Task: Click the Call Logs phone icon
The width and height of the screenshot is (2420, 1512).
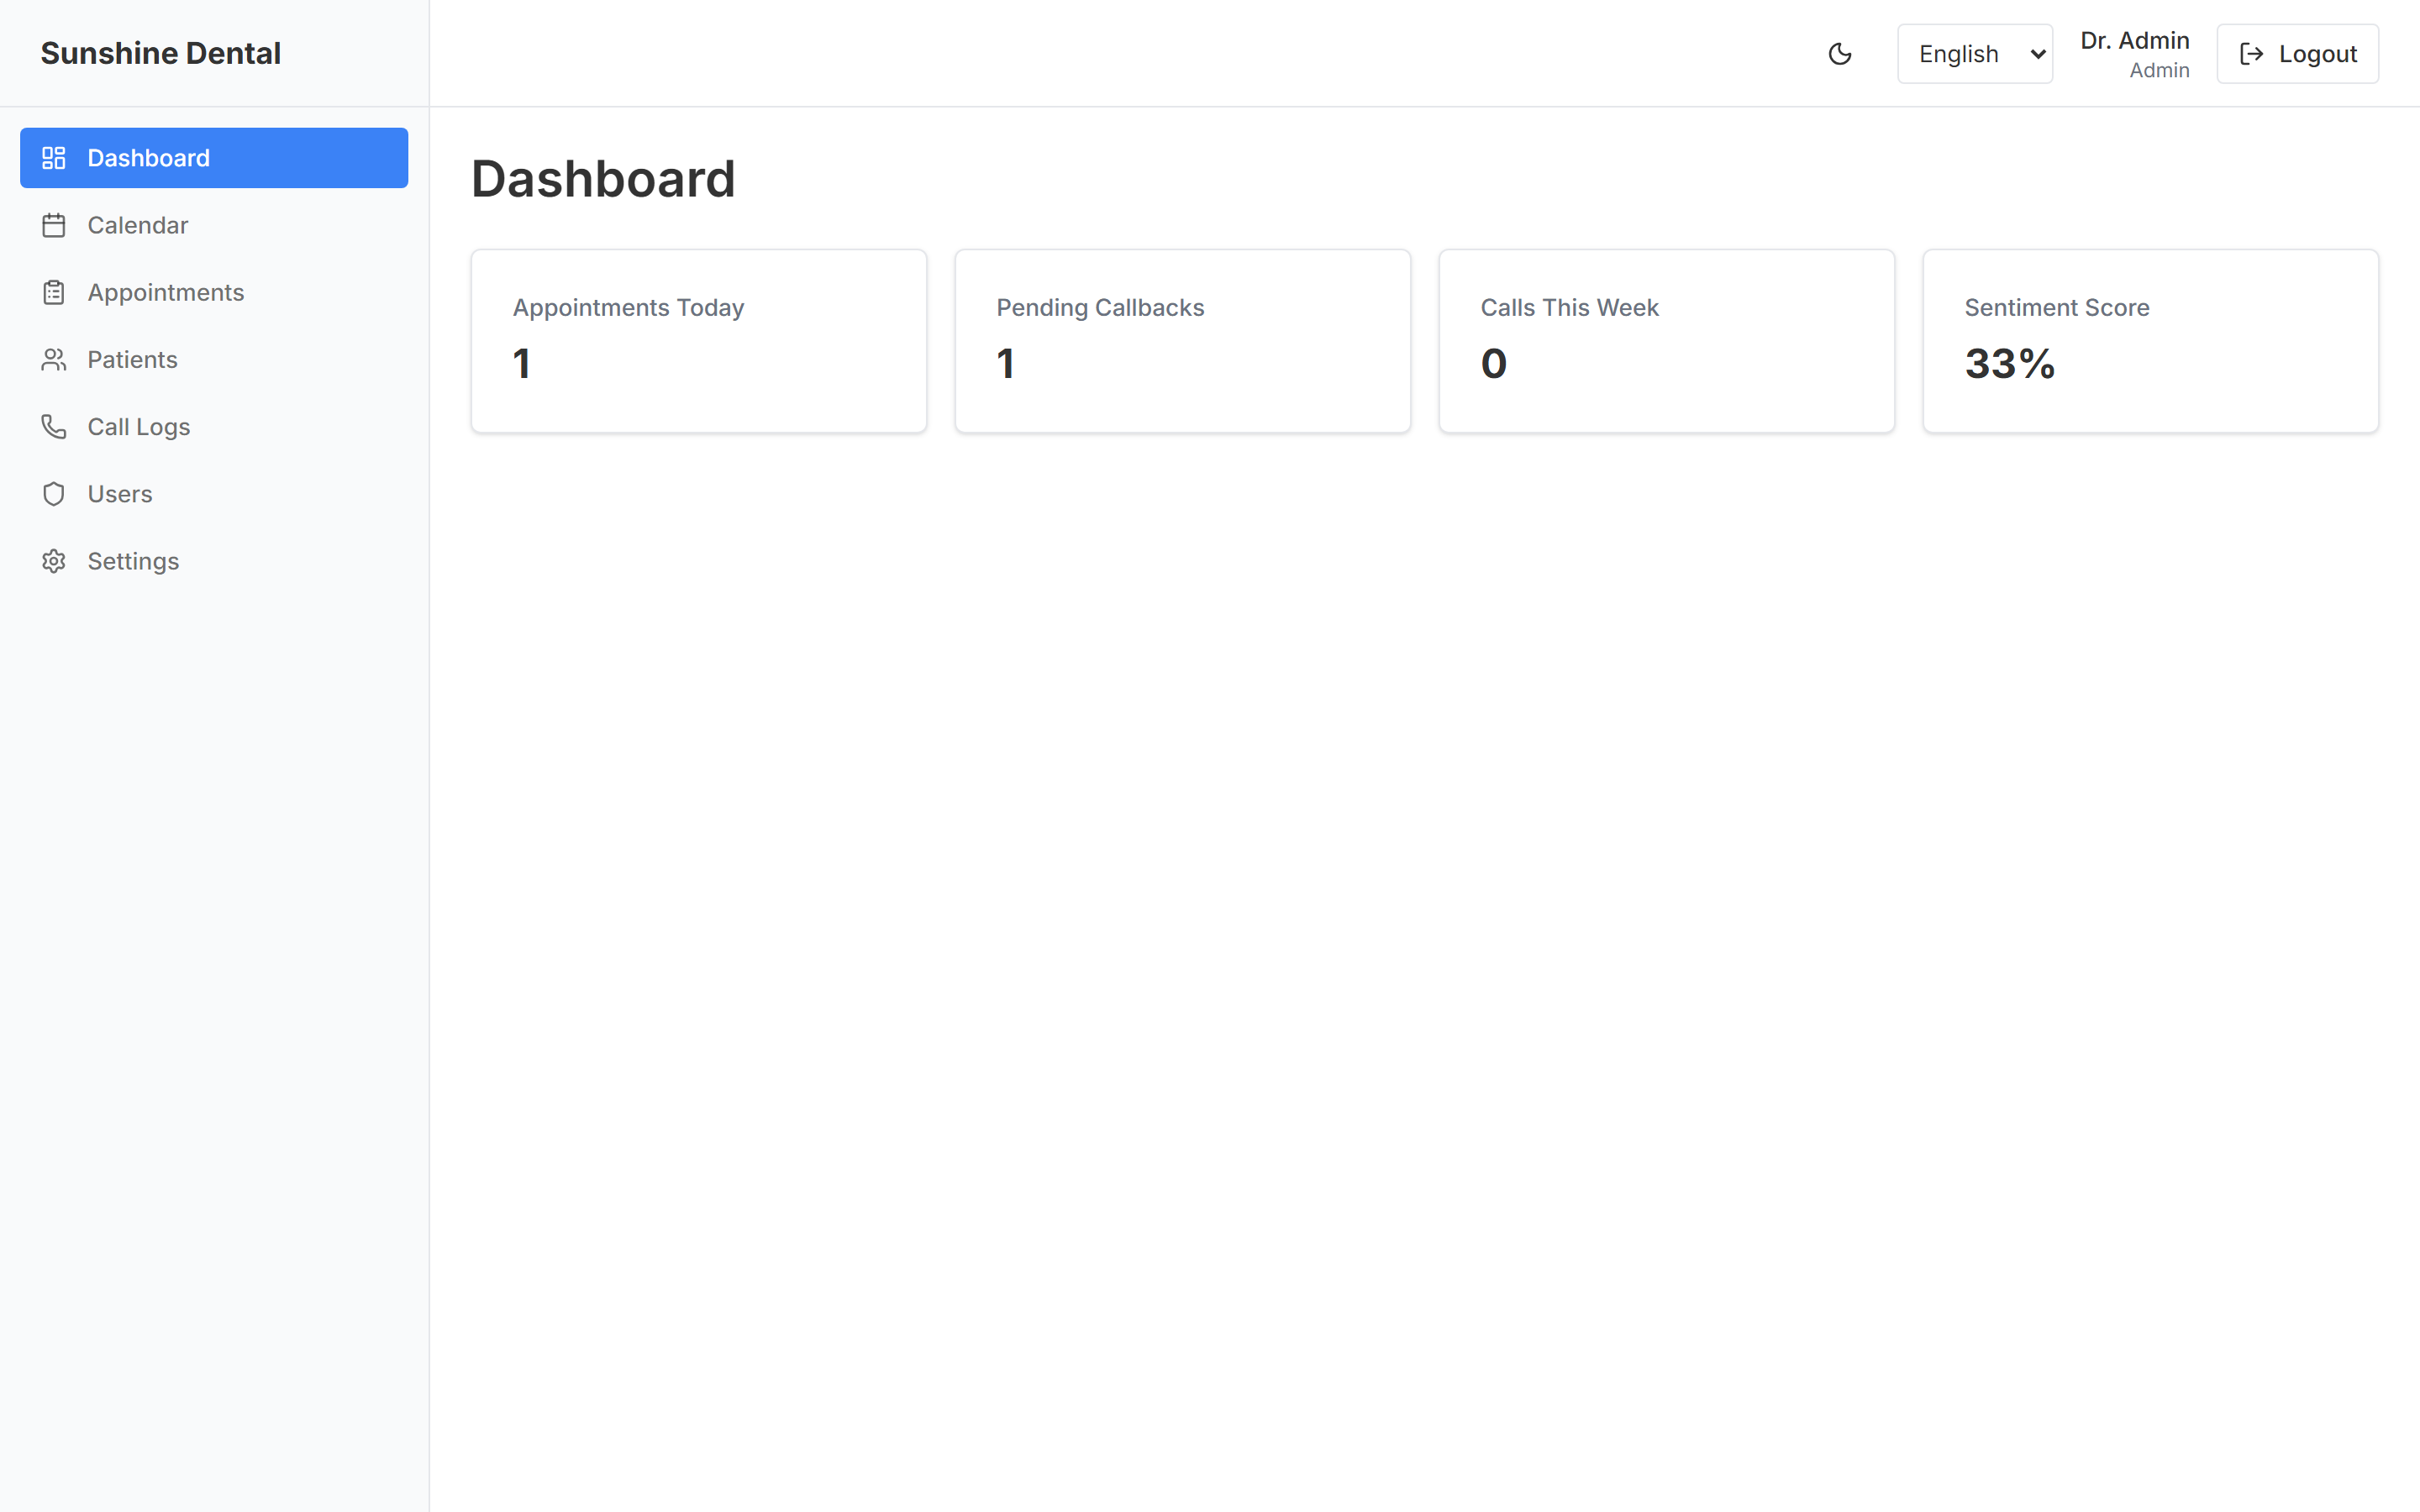Action: 54,426
